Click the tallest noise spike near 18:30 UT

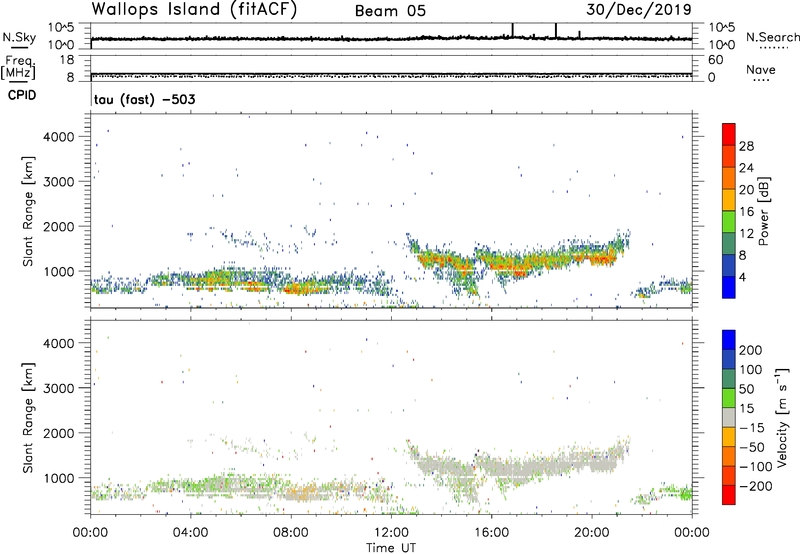[556, 31]
